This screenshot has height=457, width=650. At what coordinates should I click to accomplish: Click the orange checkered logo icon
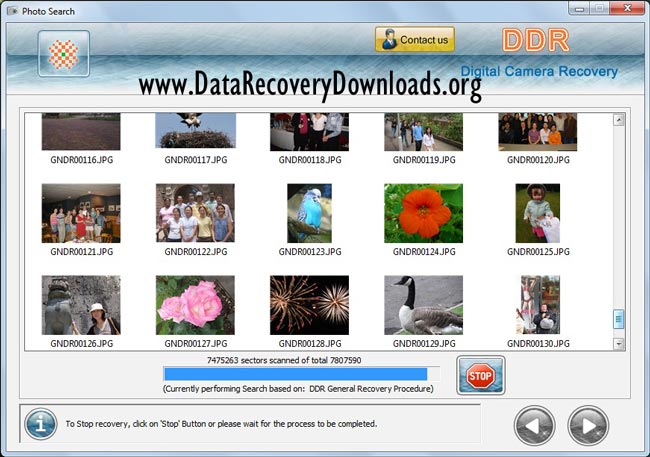63,54
